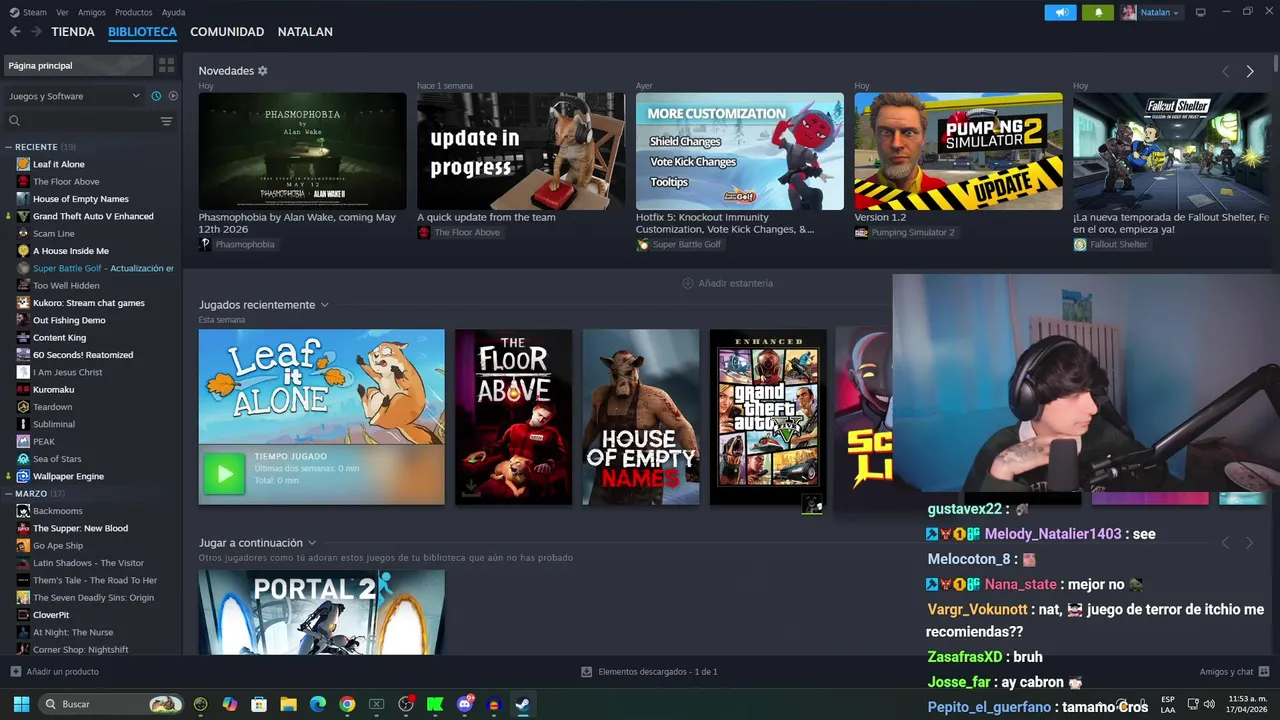This screenshot has width=1280, height=720.
Task: Open the Añadir un producto plus icon
Action: [15, 672]
